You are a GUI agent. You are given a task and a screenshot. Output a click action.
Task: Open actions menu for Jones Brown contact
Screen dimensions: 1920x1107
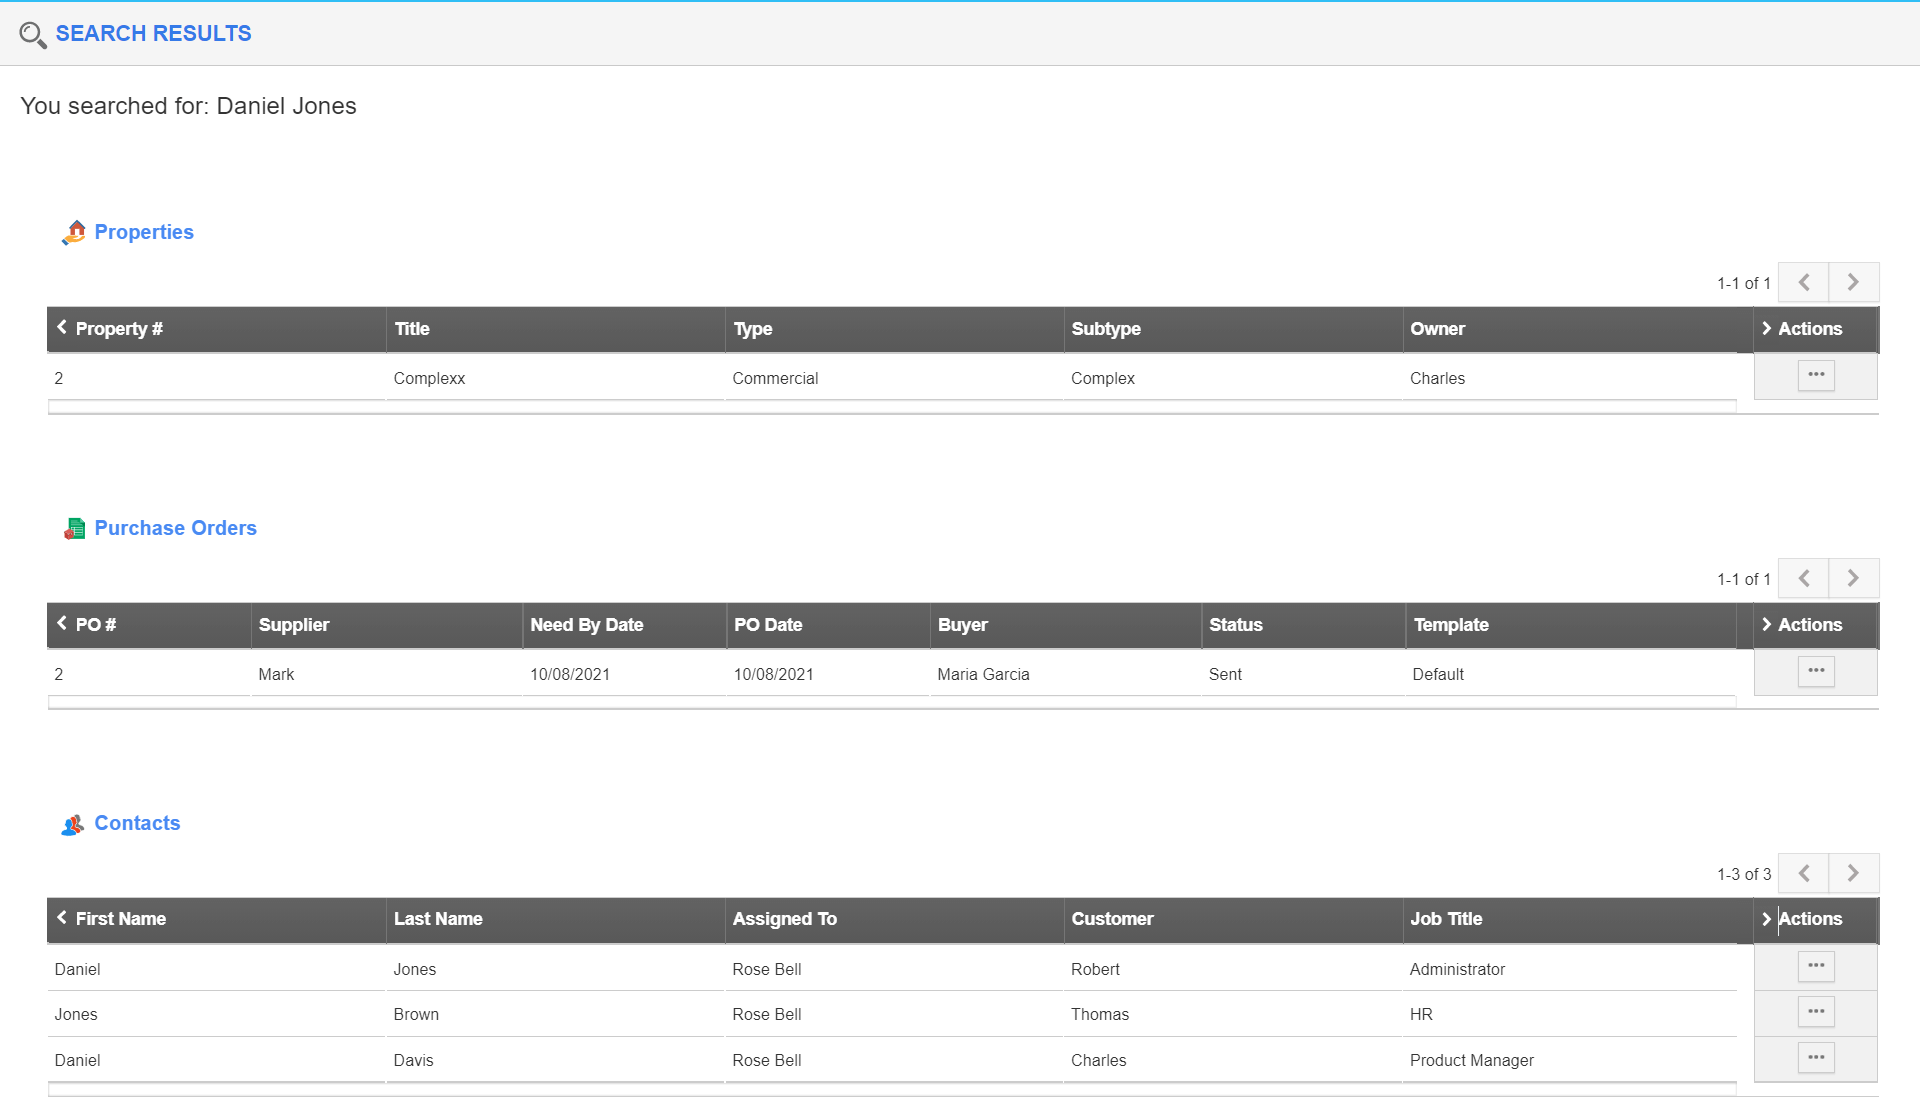1815,1012
